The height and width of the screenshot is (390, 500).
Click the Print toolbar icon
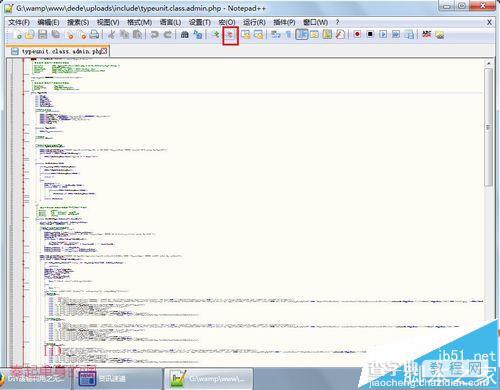pos(95,35)
